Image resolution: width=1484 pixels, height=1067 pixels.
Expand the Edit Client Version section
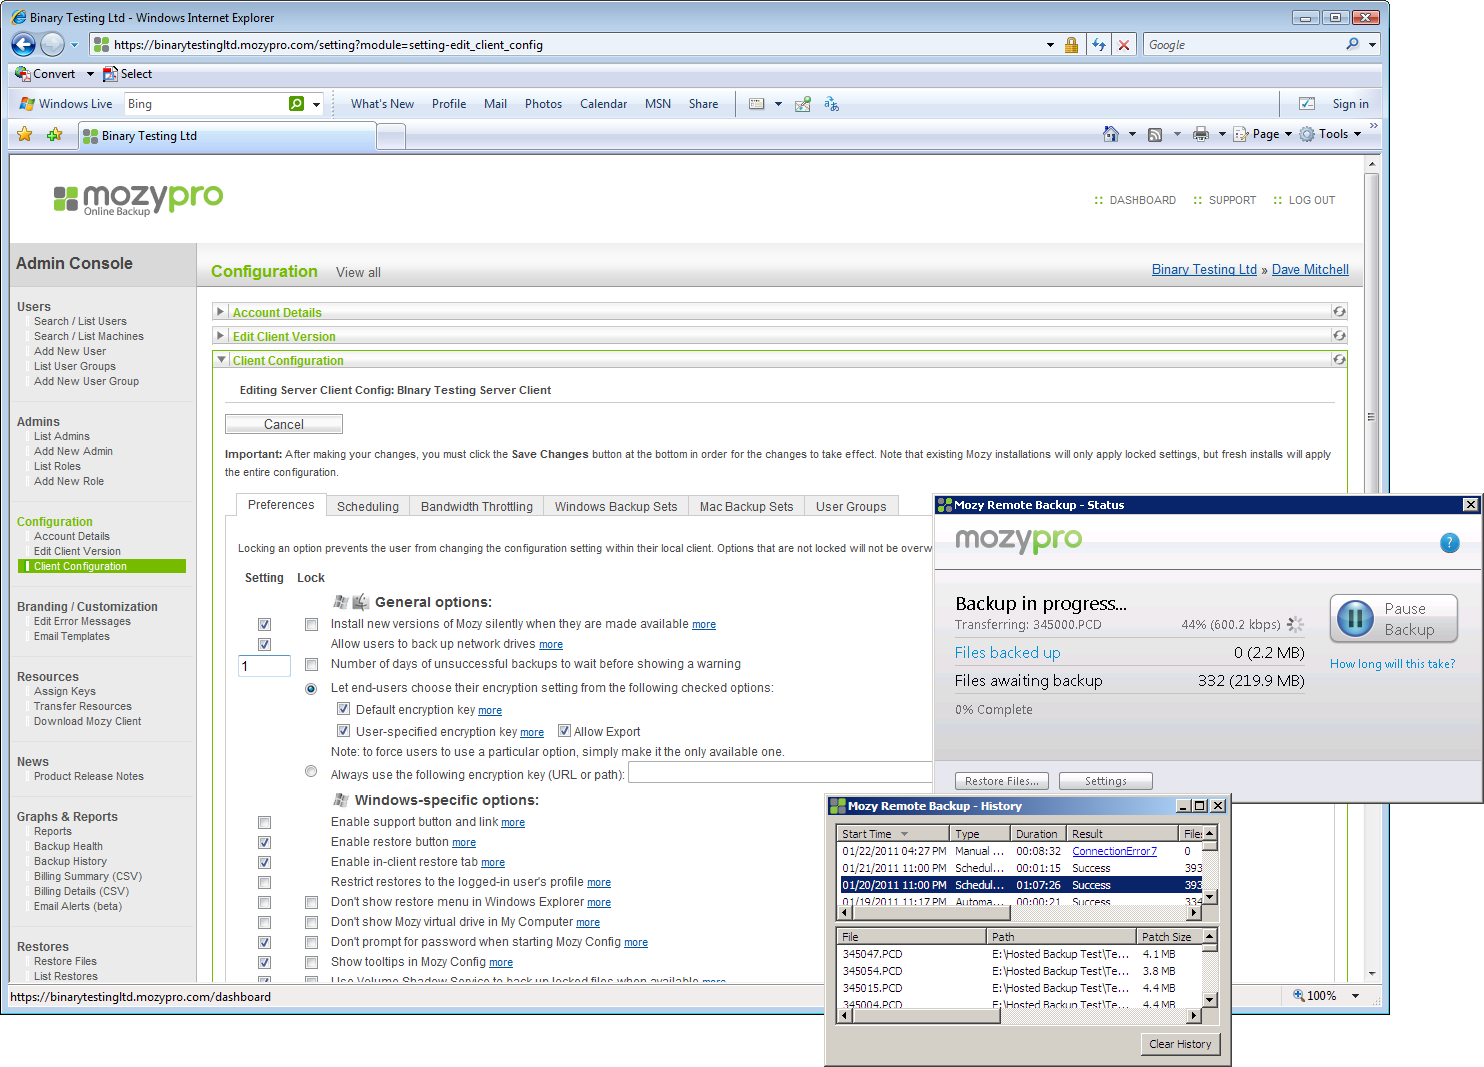tap(221, 336)
